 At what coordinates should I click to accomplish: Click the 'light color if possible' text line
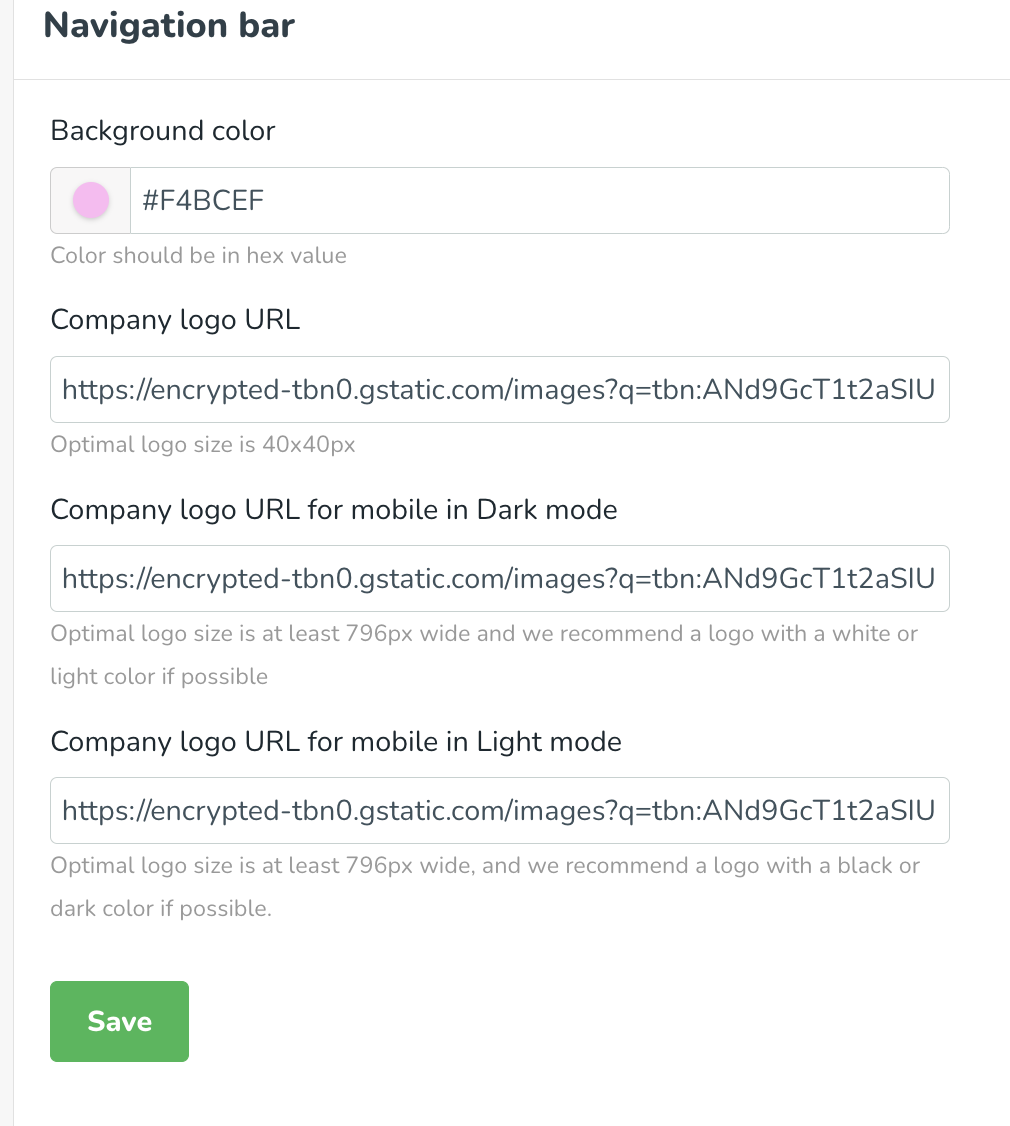[159, 677]
